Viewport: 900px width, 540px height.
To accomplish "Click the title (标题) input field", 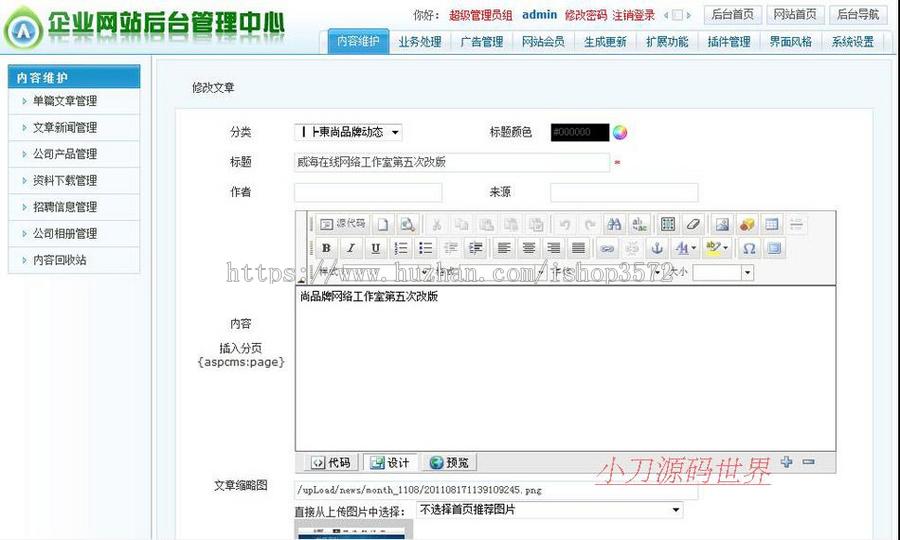I will (452, 162).
